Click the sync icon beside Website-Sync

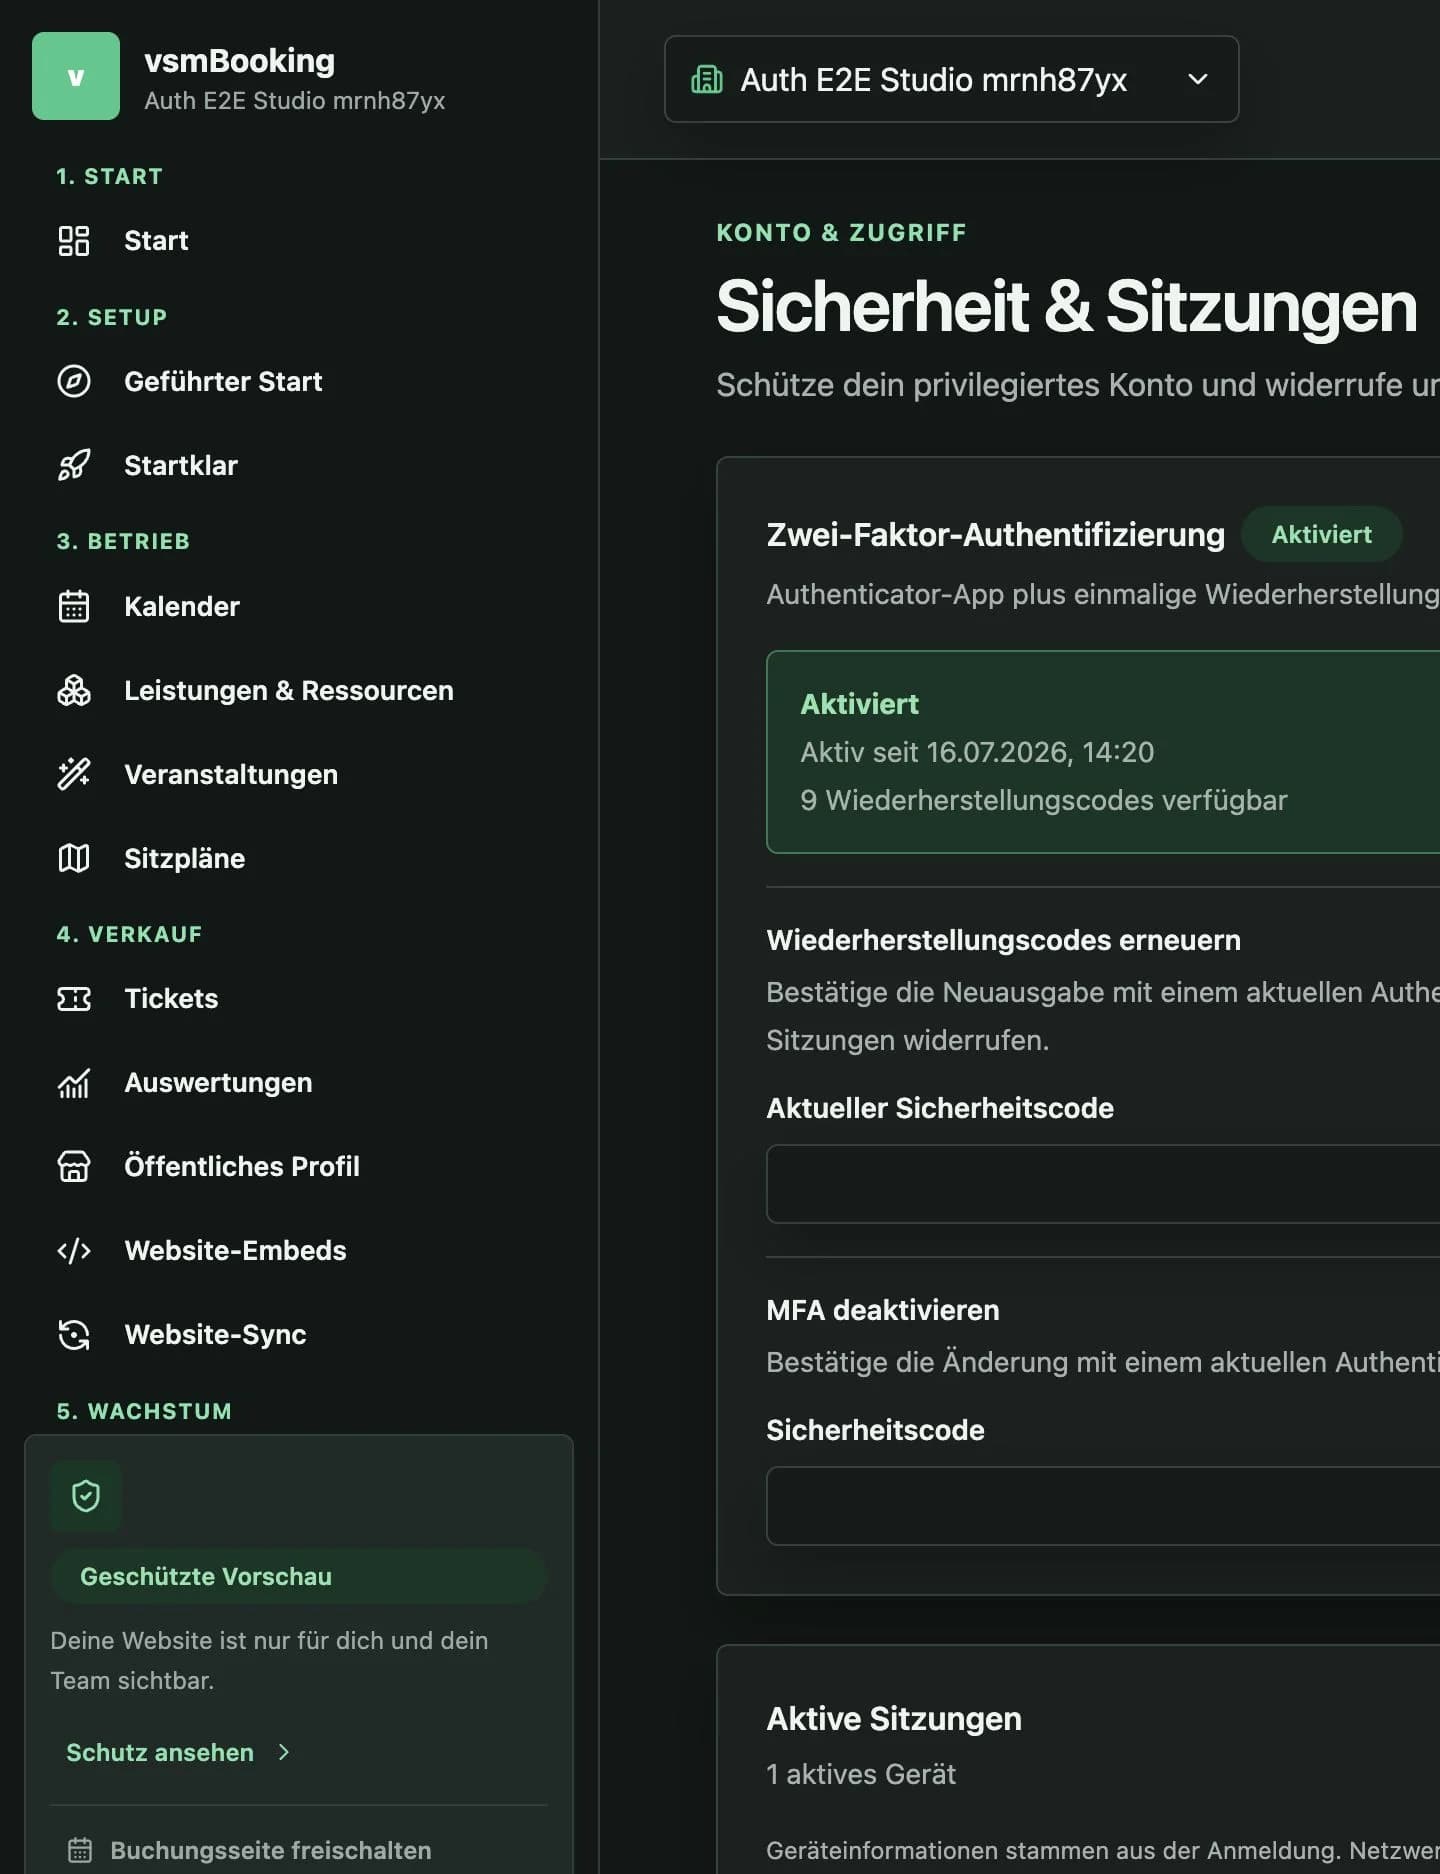(x=74, y=1334)
